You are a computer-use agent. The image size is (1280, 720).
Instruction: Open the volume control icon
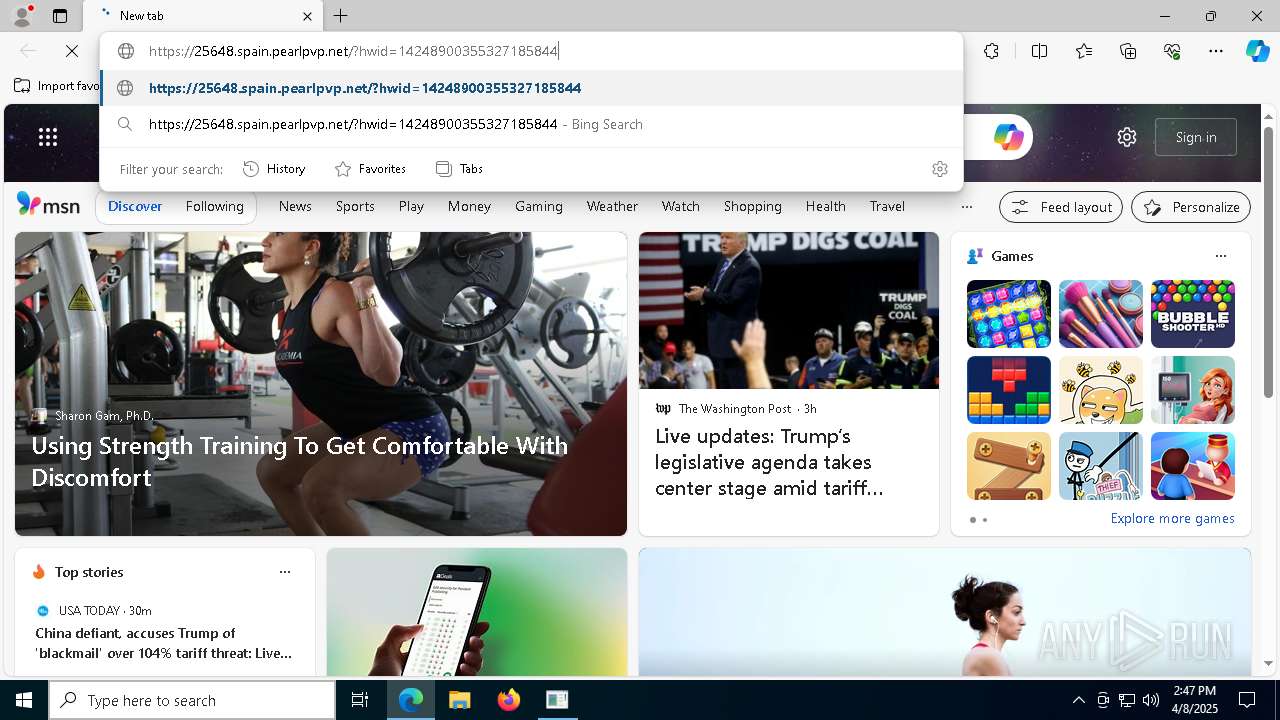[x=1151, y=700]
